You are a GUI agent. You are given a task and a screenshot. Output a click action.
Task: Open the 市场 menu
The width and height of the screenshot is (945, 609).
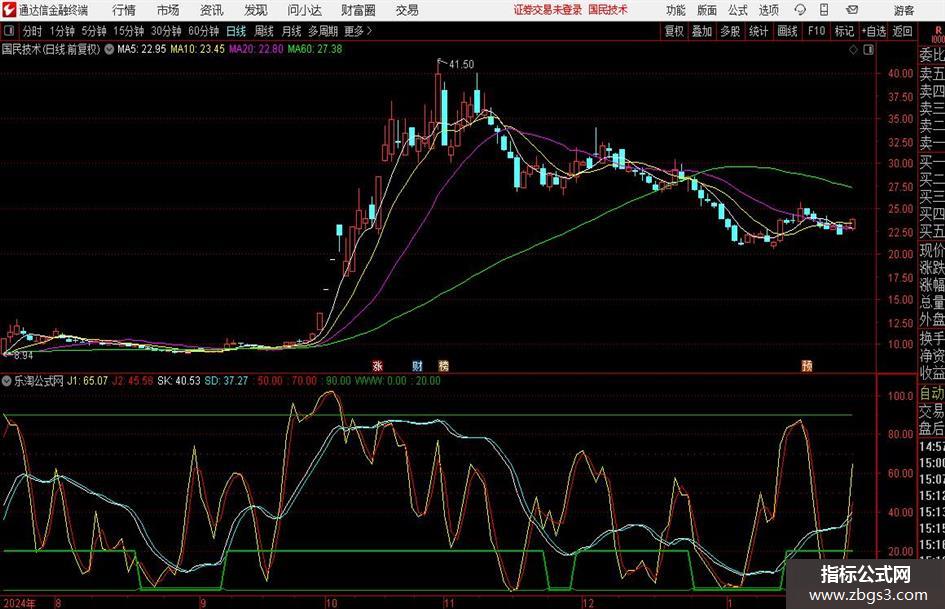[168, 10]
